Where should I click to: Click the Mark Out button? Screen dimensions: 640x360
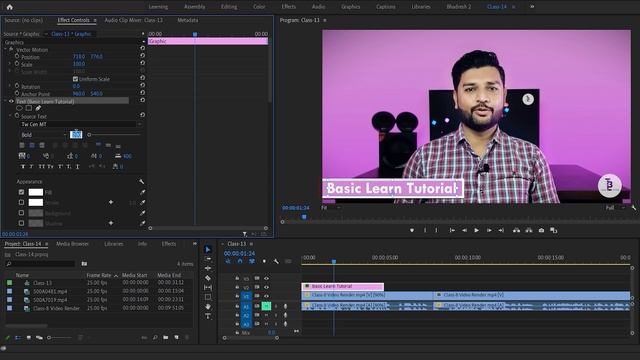point(436,230)
